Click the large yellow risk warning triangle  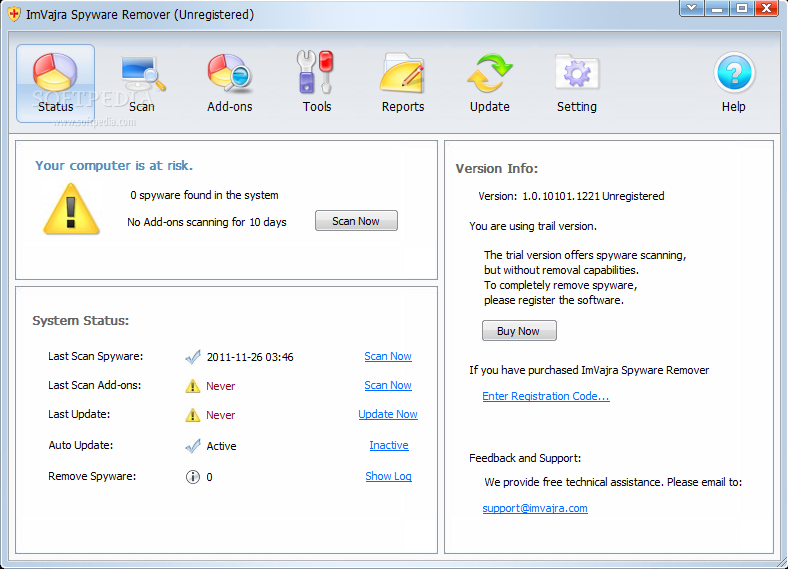71,210
